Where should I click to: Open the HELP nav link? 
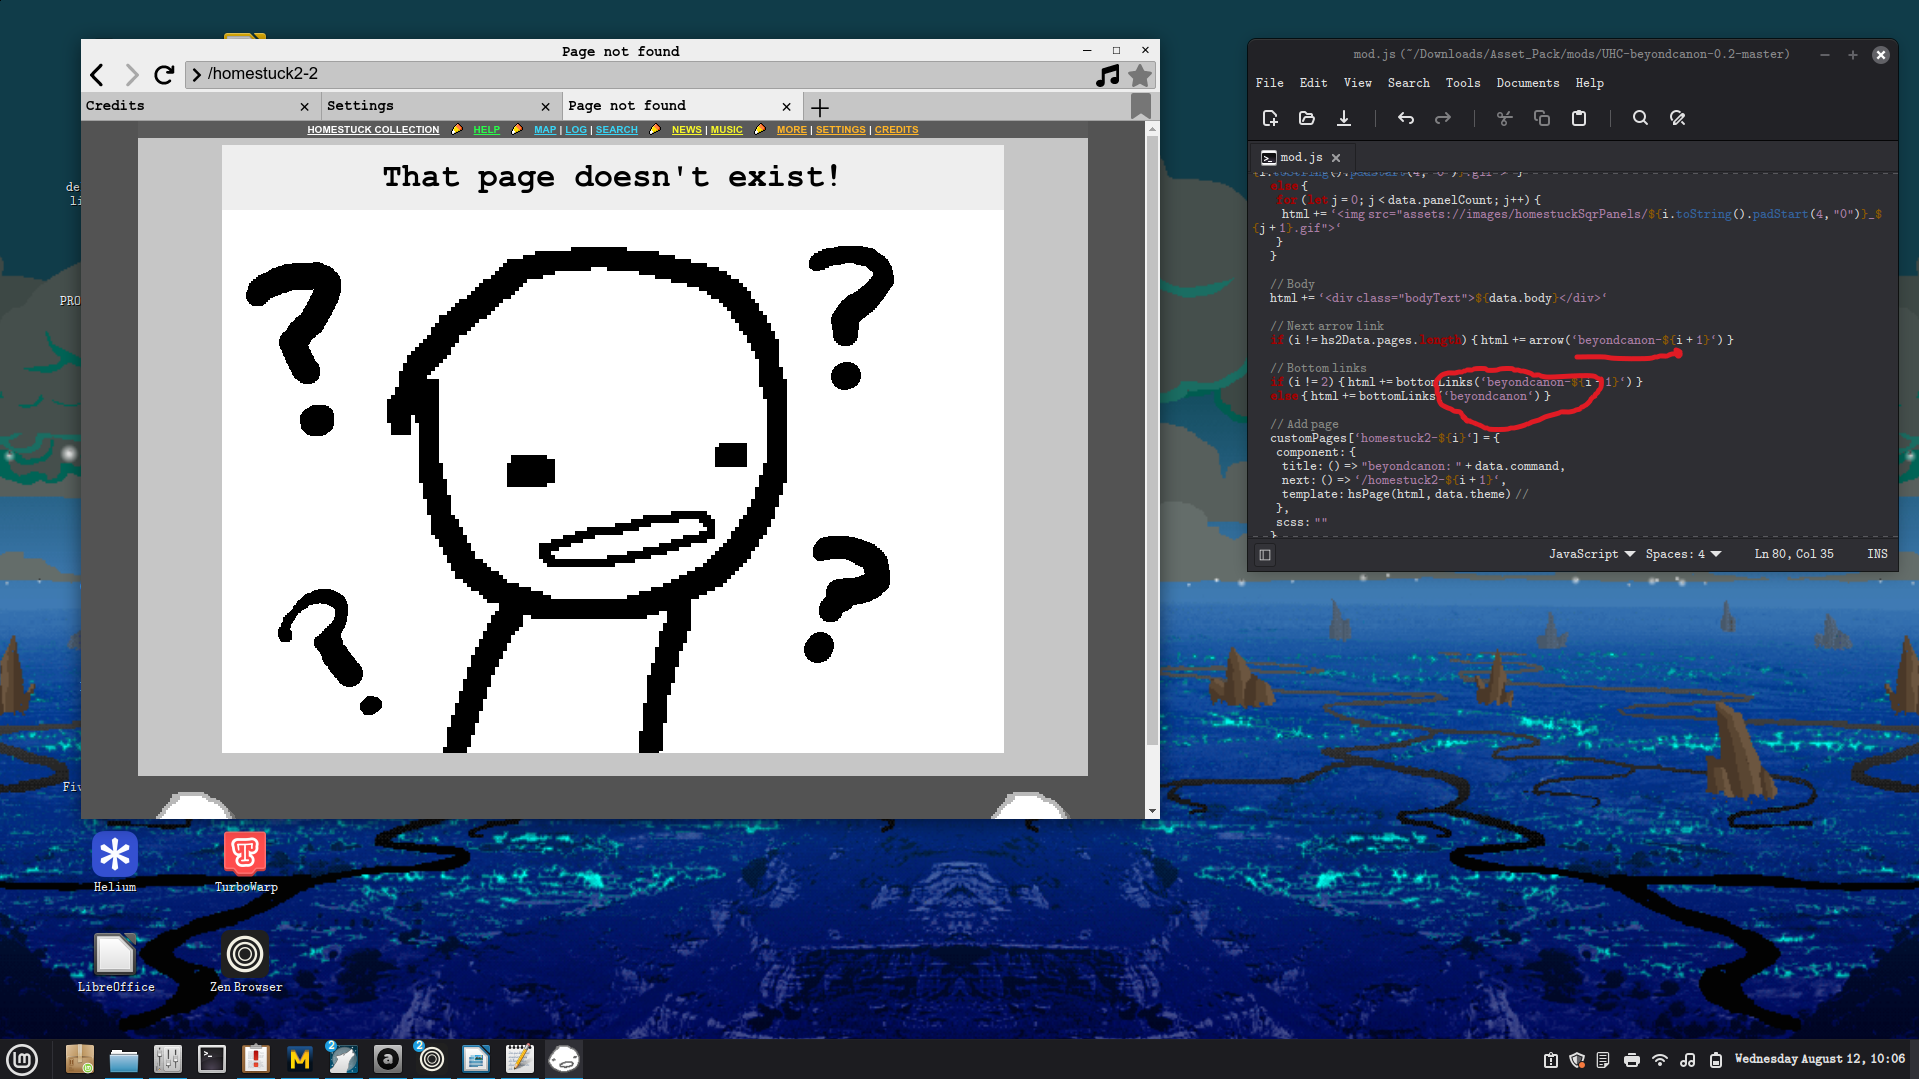[x=487, y=130]
